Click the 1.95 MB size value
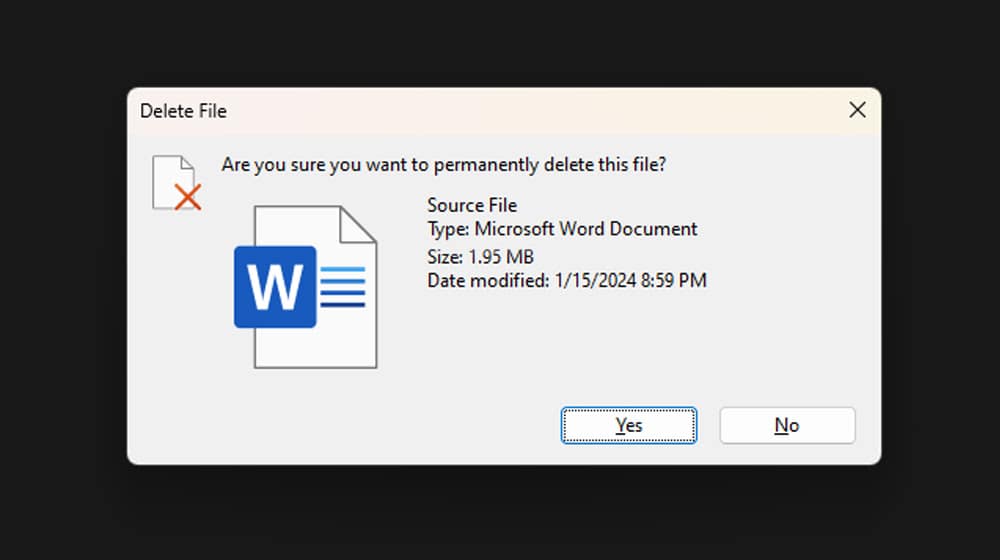The image size is (1000, 560). (501, 257)
